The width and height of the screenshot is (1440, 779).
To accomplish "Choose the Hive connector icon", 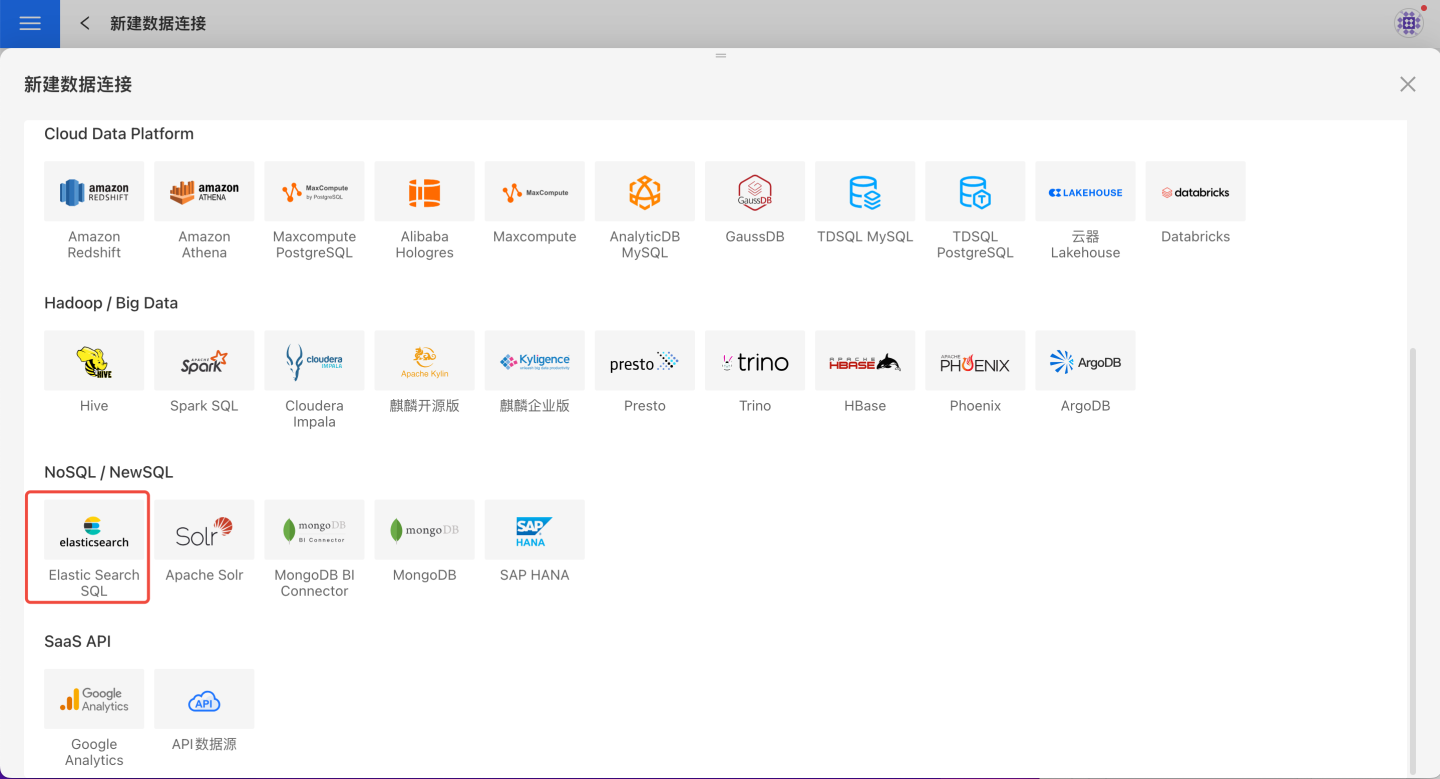I will coord(94,361).
